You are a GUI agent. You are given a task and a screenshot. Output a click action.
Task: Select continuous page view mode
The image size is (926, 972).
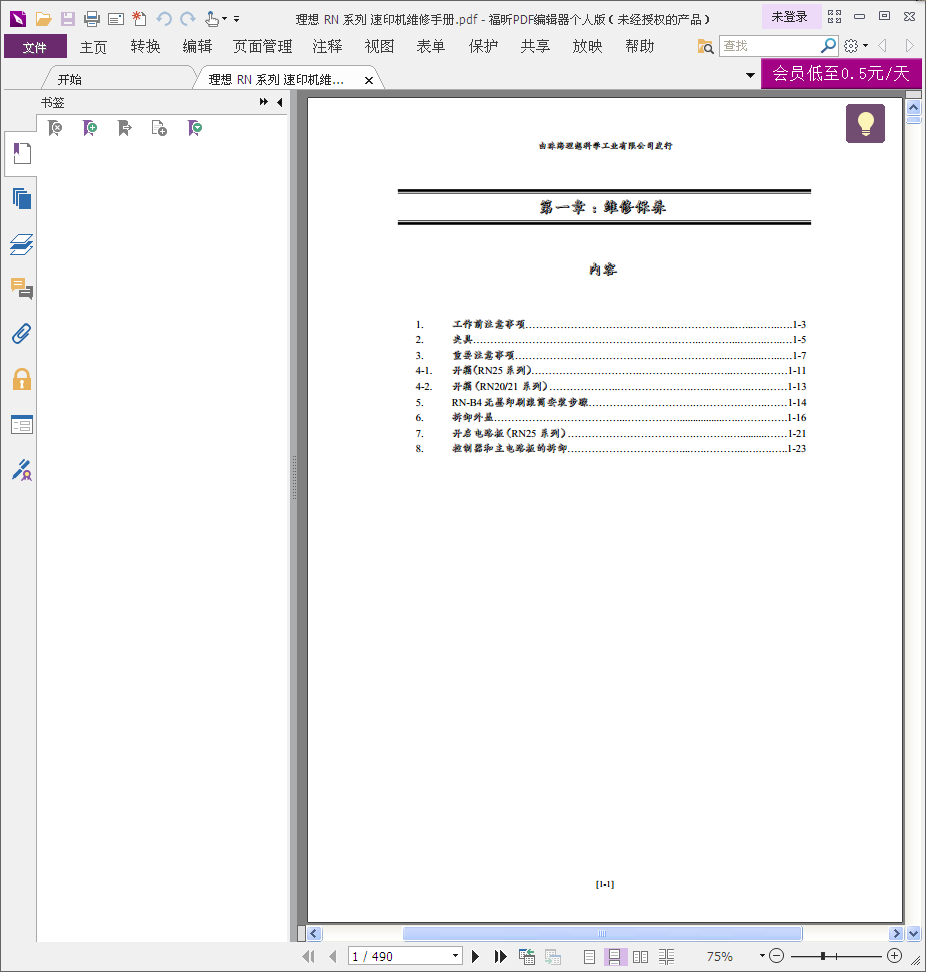coord(614,957)
